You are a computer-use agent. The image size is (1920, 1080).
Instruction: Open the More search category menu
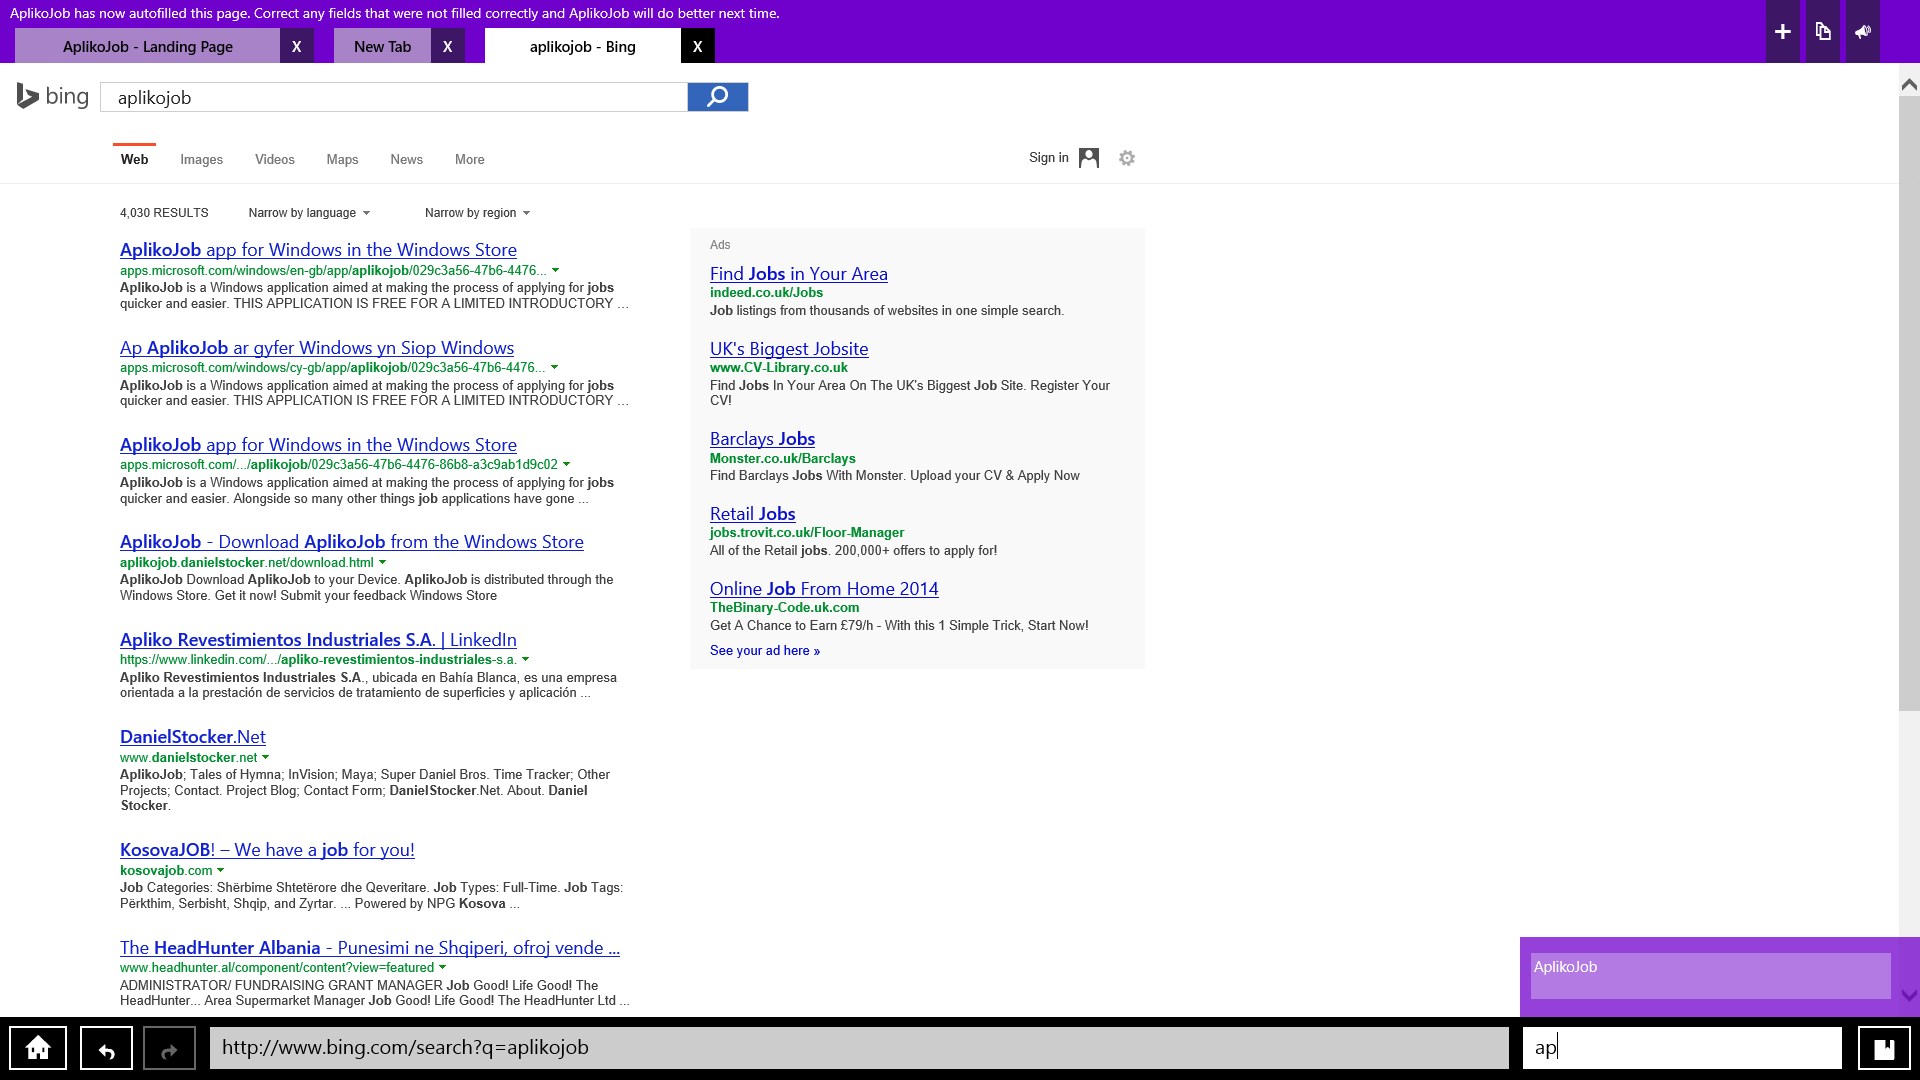pos(469,160)
